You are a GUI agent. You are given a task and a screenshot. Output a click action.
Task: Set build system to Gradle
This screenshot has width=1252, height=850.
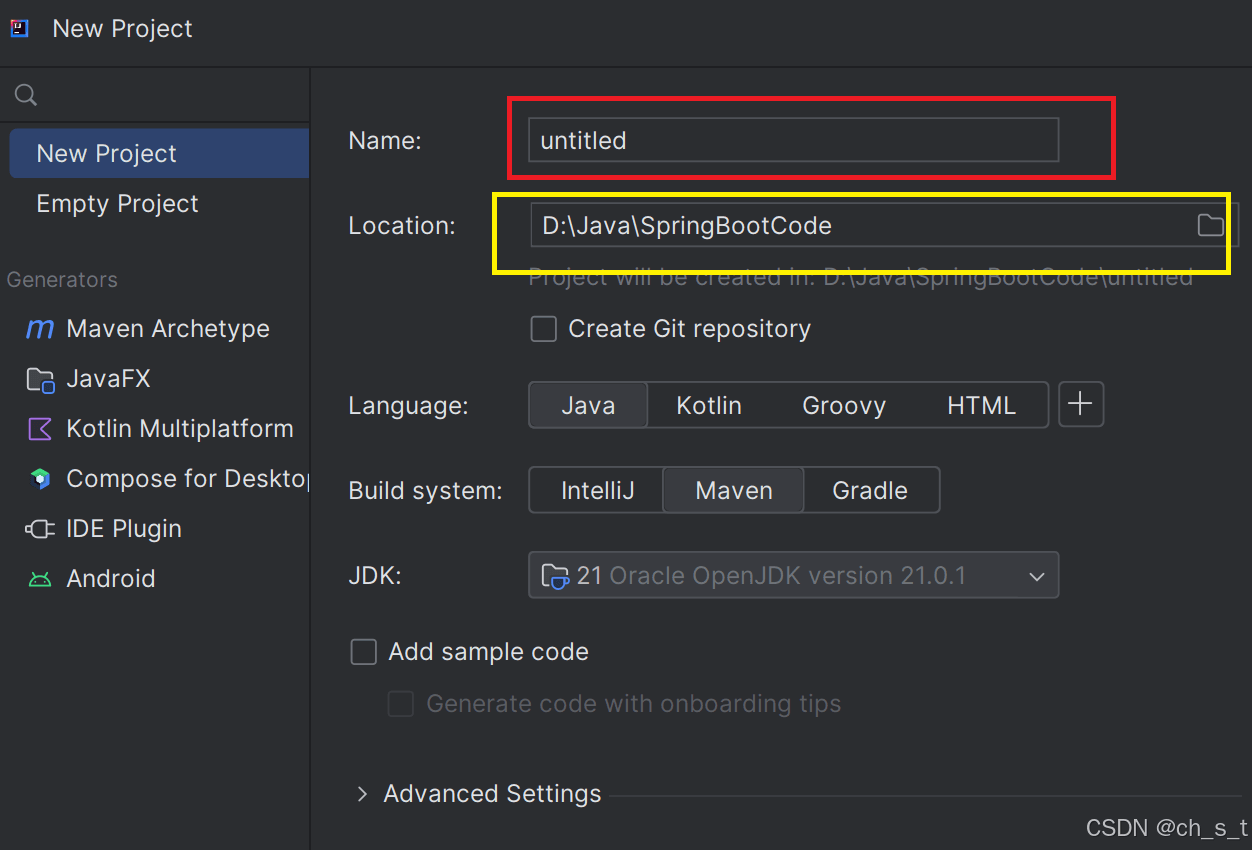870,490
